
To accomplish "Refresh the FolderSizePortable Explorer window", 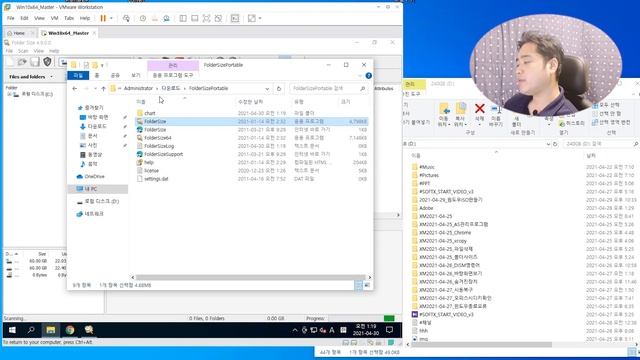I will 279,89.
